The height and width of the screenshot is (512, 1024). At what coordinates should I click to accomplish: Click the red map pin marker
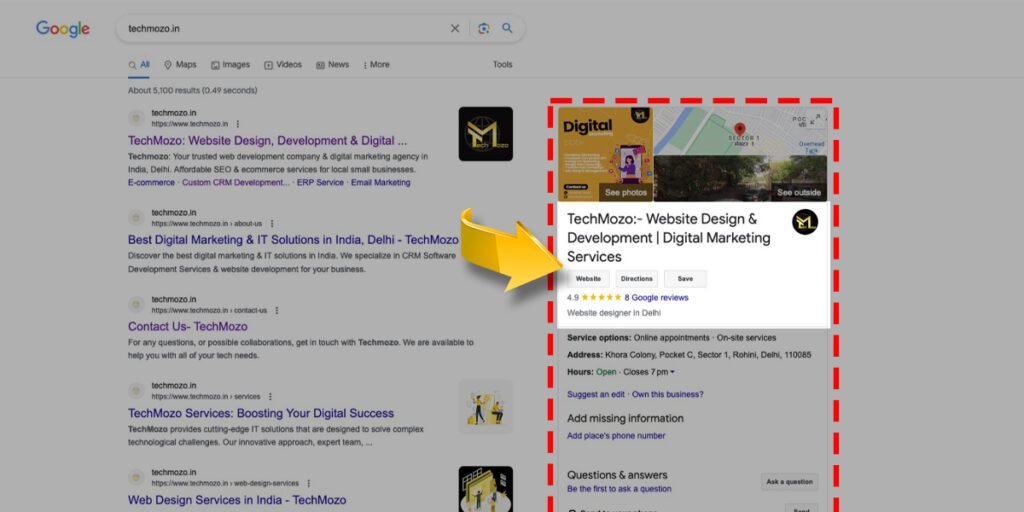click(x=739, y=129)
